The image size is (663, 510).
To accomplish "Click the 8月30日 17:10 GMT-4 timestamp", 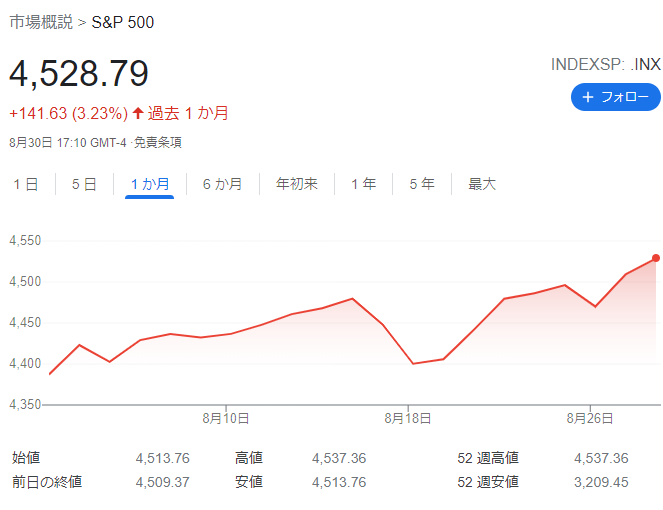I will 68,143.
